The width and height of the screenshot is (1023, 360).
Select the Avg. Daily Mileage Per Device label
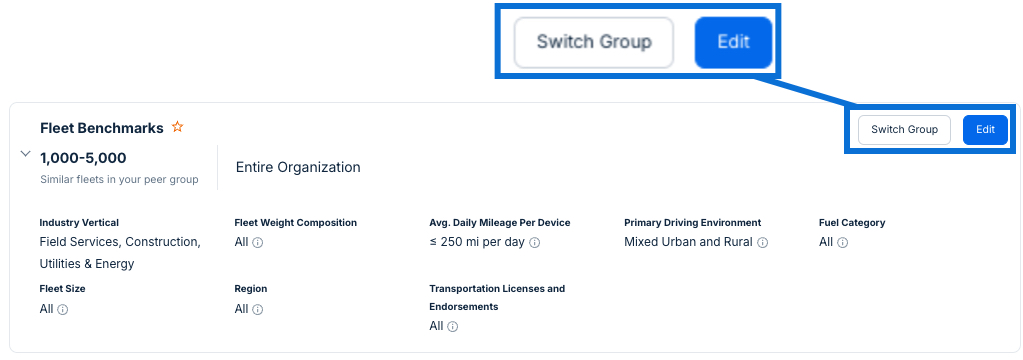click(x=500, y=222)
